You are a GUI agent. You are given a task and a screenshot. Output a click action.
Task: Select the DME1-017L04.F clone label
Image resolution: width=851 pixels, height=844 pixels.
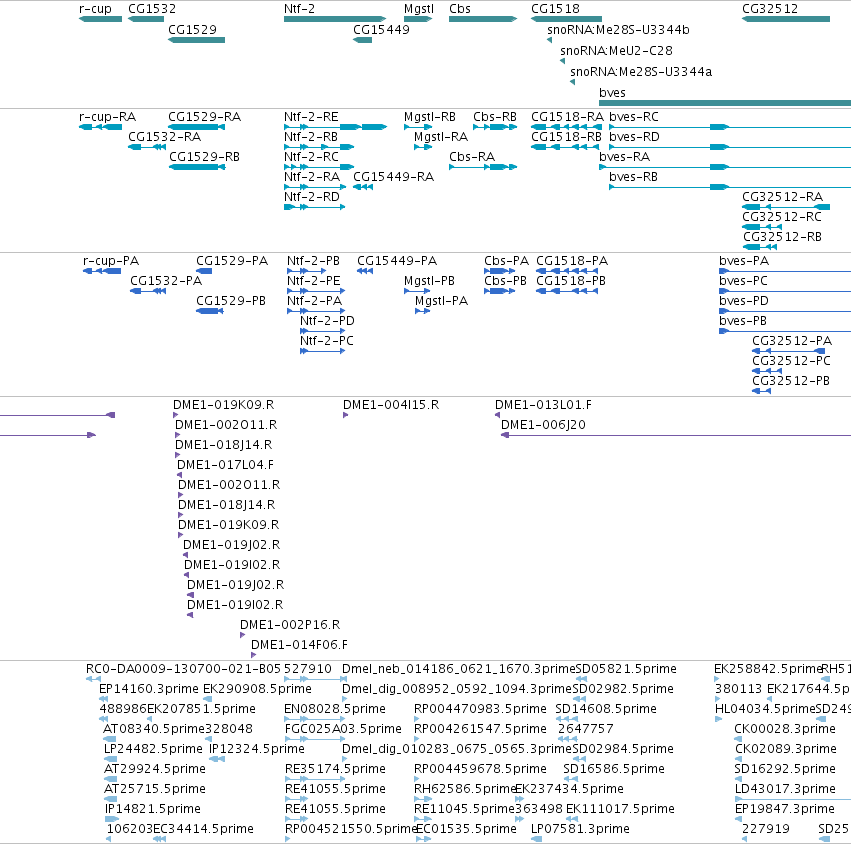pyautogui.click(x=225, y=465)
